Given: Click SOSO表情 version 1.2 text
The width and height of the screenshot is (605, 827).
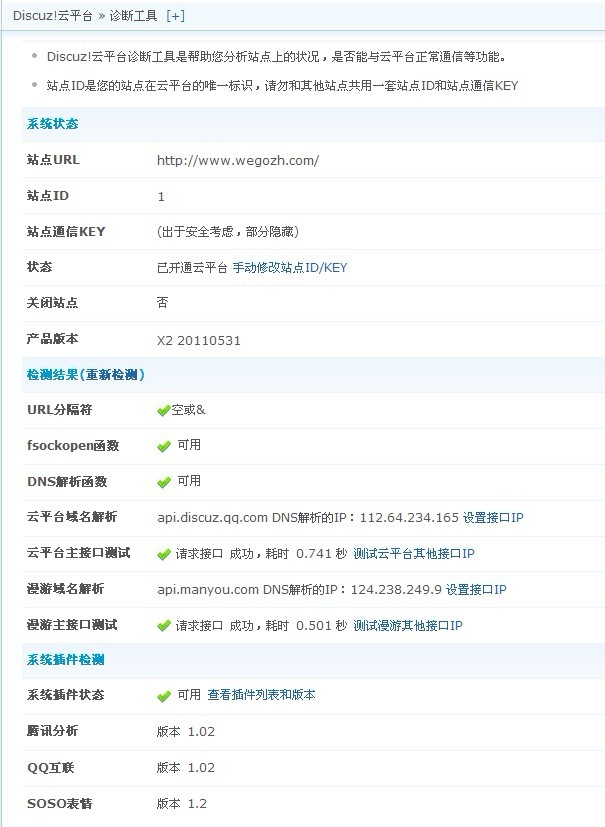Looking at the screenshot, I should tap(182, 803).
